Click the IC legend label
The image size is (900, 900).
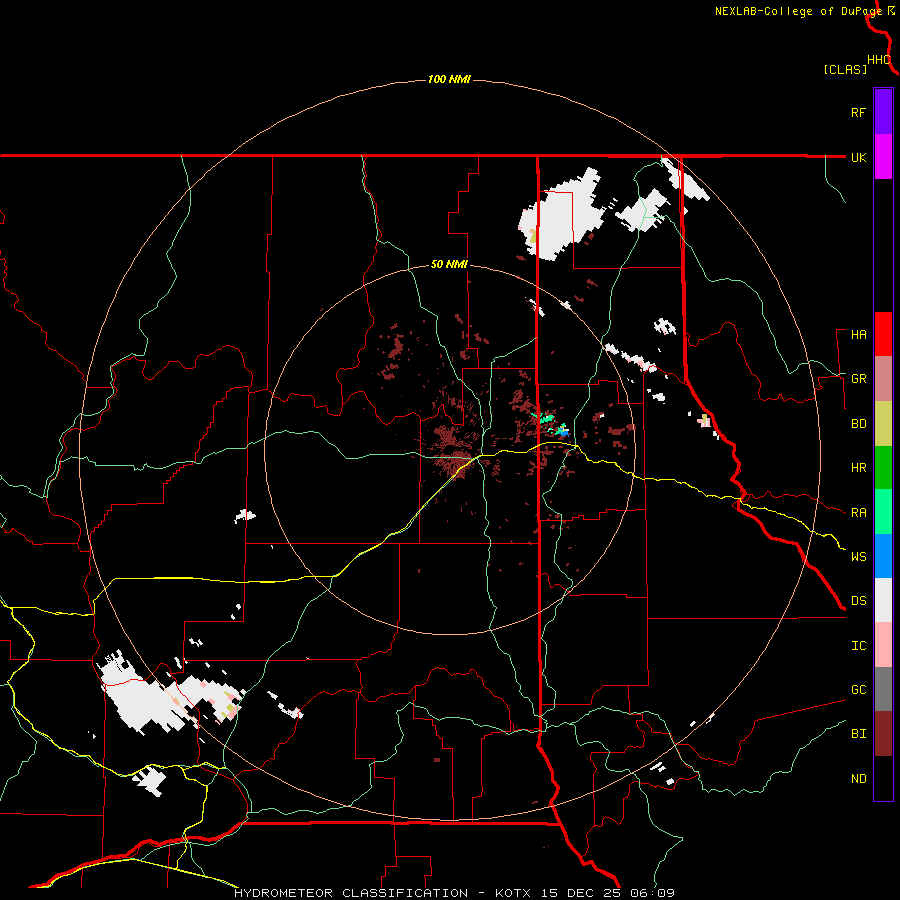[x=858, y=646]
